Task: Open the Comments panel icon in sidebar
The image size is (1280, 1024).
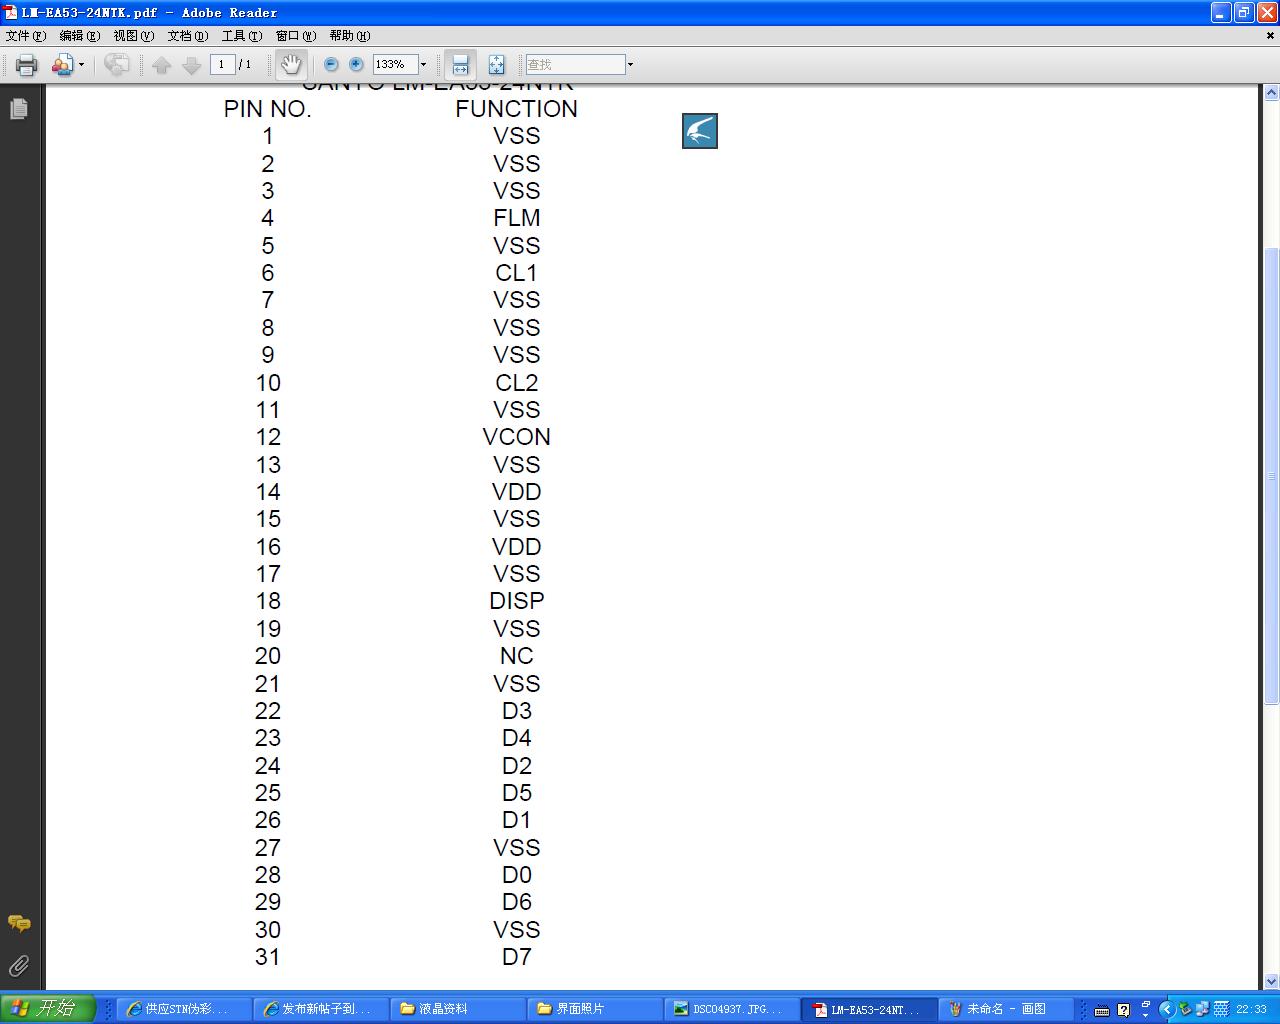Action: pyautogui.click(x=18, y=923)
